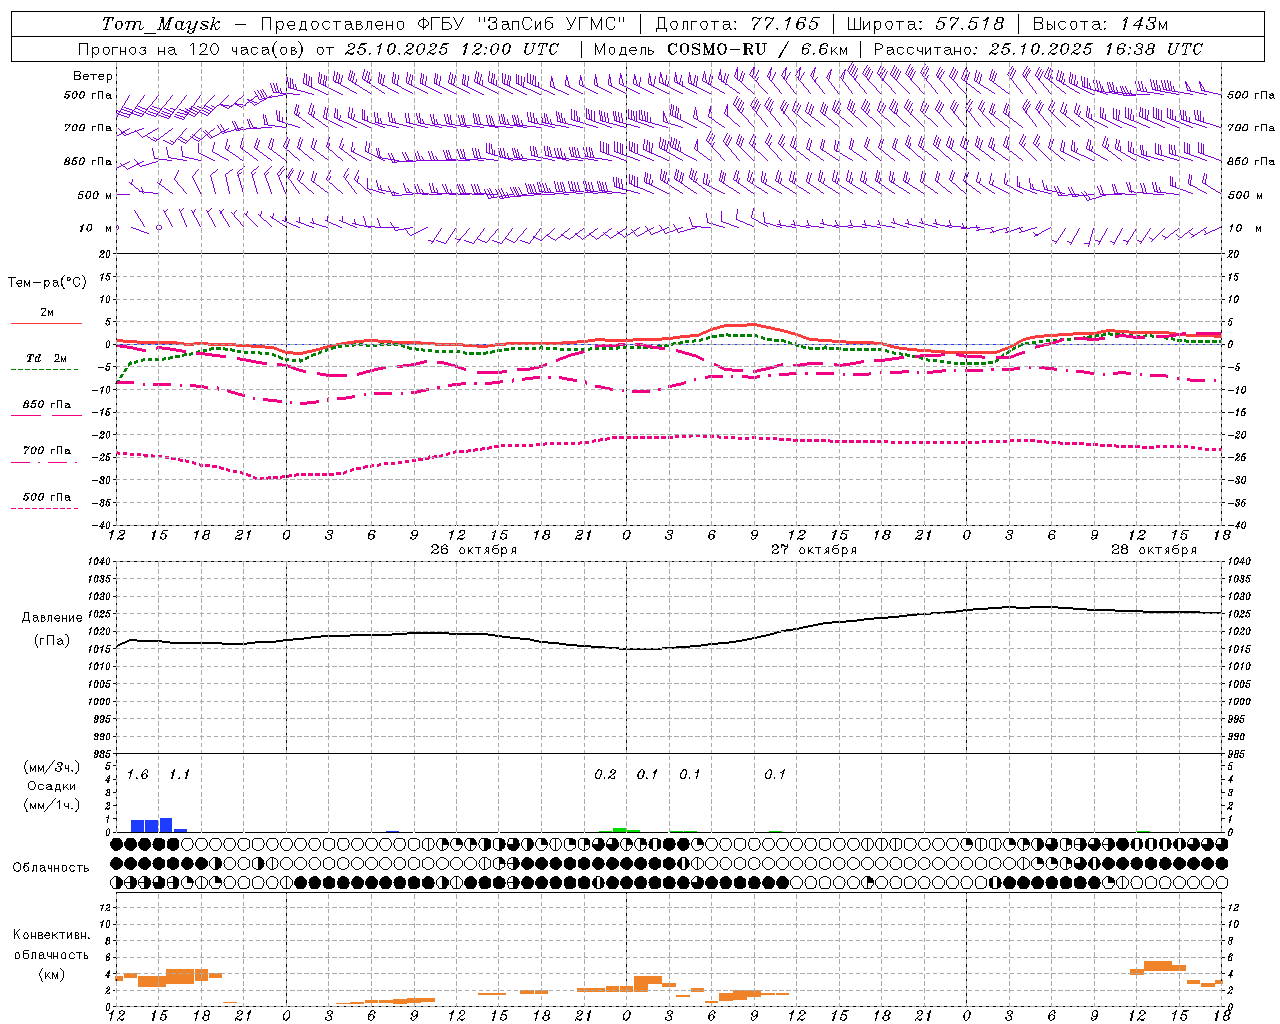
Task: Click the 500 гПа dotted legend line under temperature
Action: (44, 508)
